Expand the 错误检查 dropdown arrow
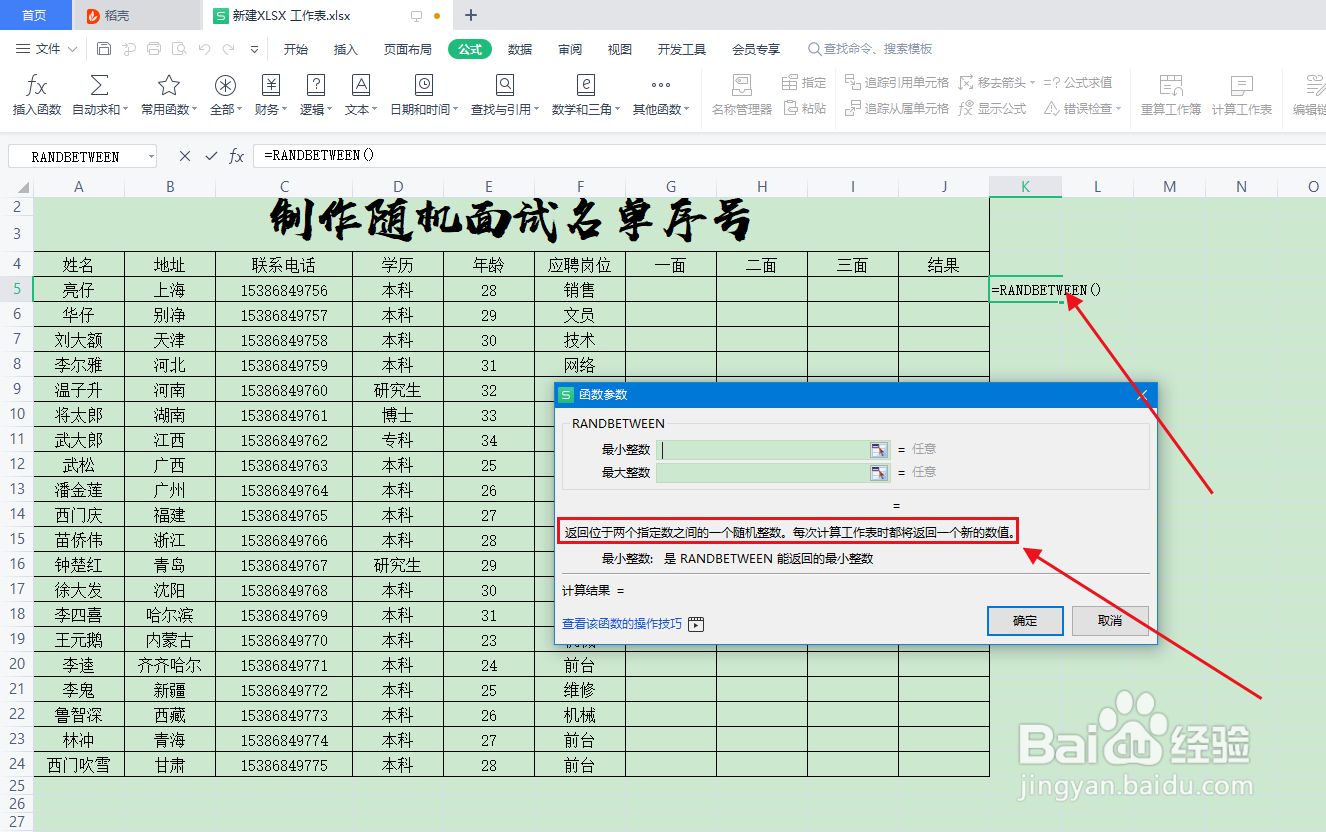The height and width of the screenshot is (832, 1326). [1118, 109]
